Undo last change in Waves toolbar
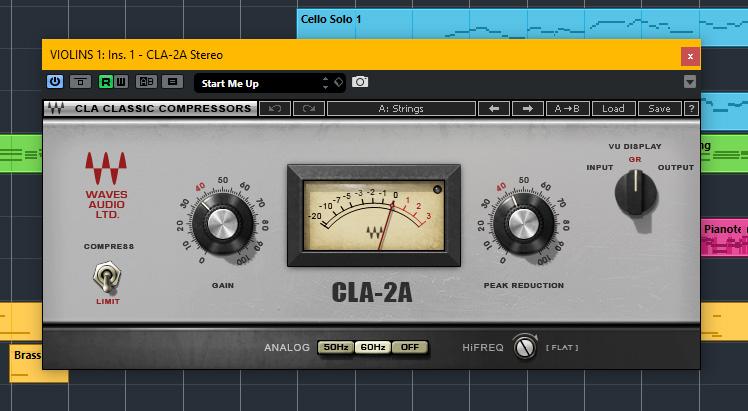This screenshot has height=411, width=748. point(275,109)
